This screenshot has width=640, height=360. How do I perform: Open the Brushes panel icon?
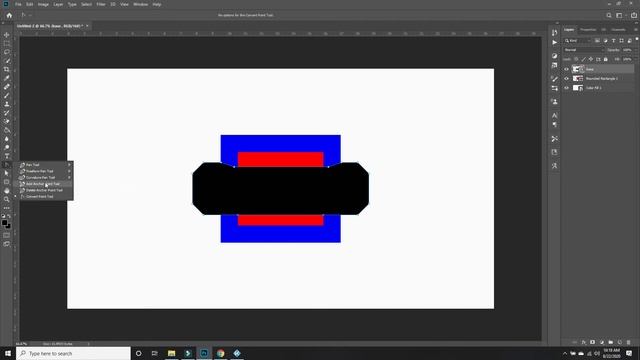click(554, 79)
